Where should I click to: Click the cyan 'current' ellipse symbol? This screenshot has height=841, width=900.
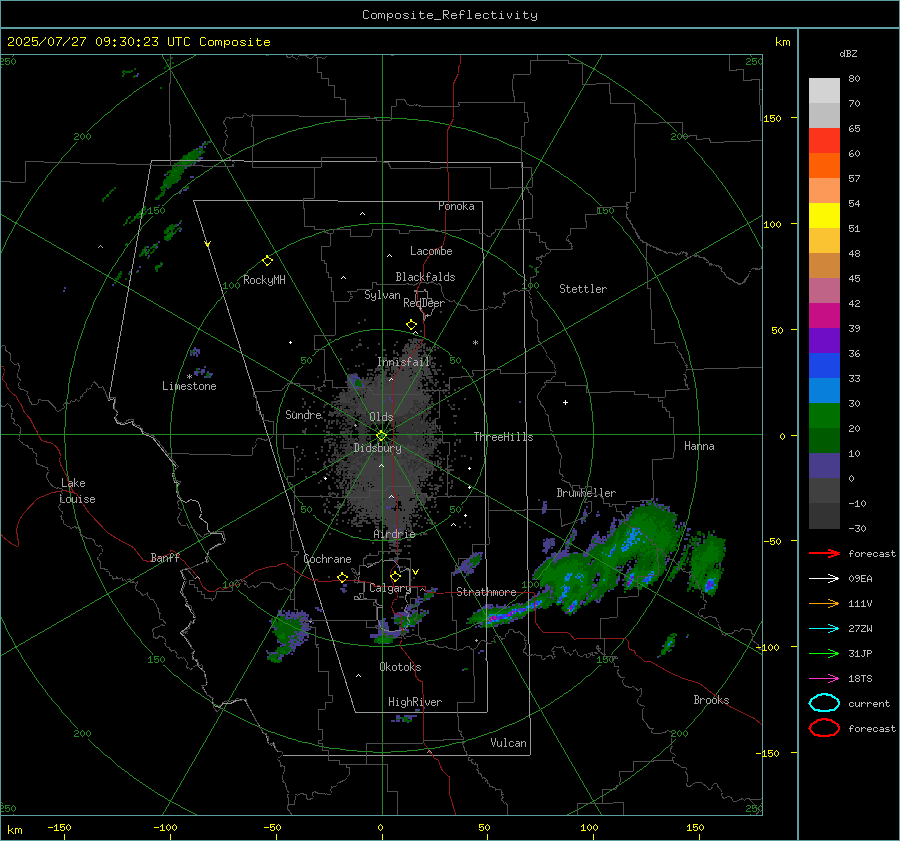pyautogui.click(x=824, y=703)
